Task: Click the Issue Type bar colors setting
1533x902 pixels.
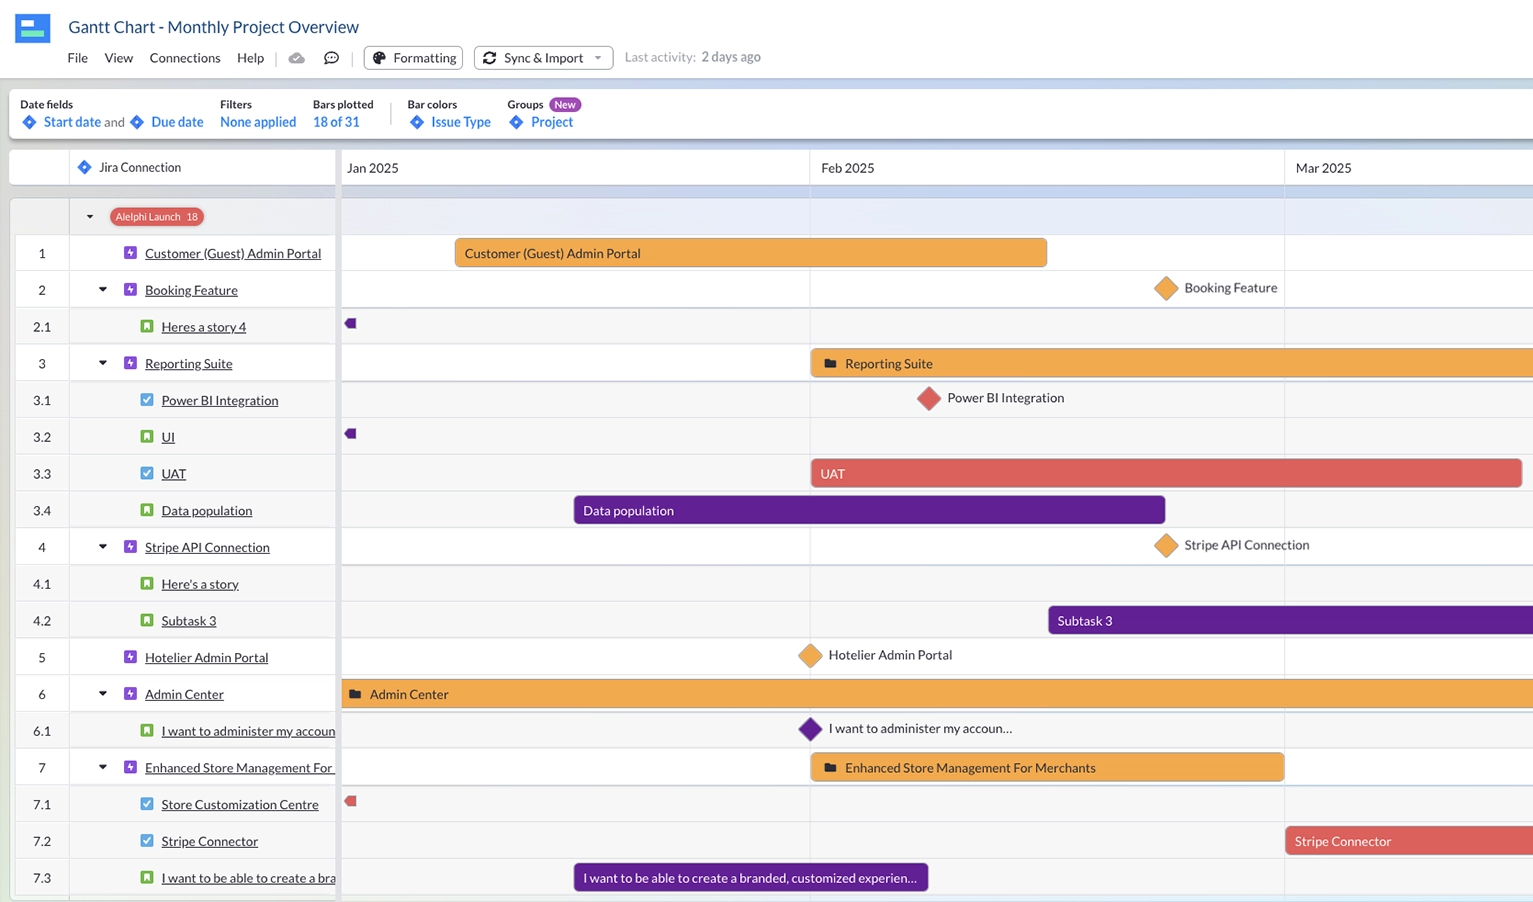Action: coord(460,122)
